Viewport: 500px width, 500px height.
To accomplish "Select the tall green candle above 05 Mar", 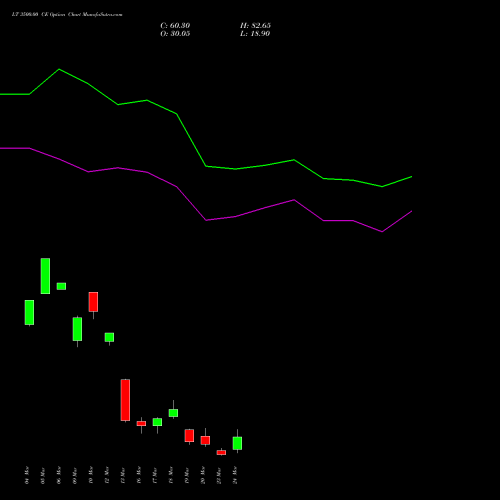I will click(45, 276).
